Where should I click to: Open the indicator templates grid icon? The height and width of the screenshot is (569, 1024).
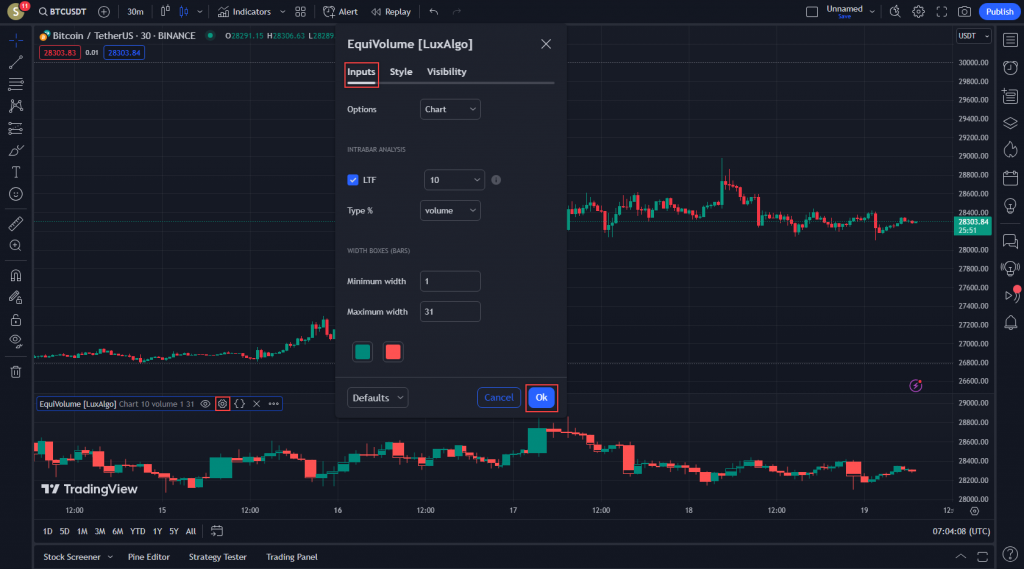pyautogui.click(x=300, y=12)
